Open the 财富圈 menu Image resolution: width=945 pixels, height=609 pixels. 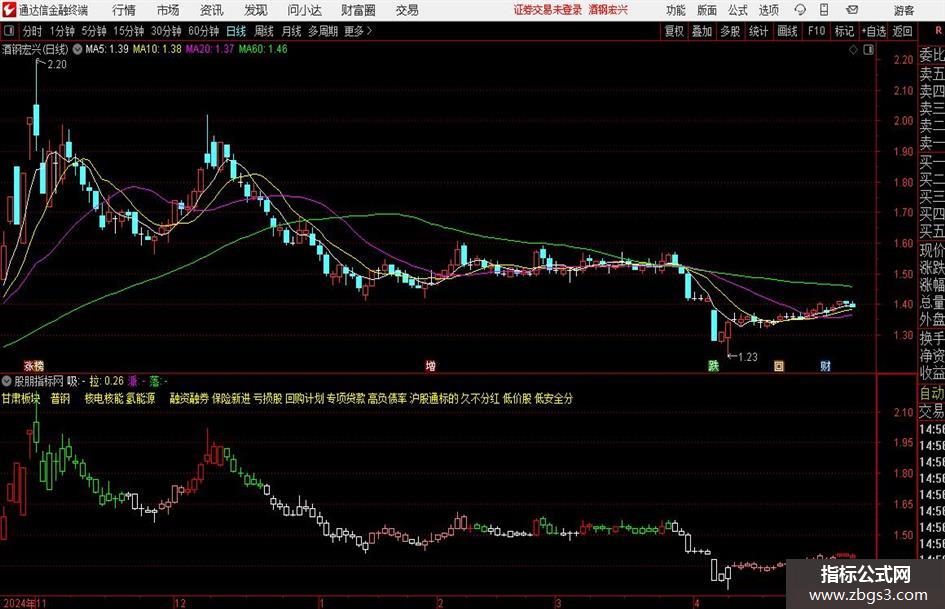pos(358,10)
